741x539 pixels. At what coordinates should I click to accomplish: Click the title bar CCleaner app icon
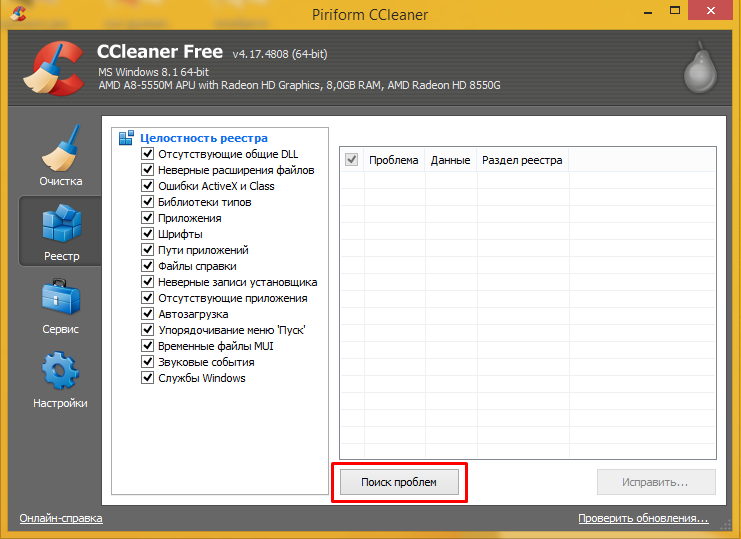coord(15,15)
